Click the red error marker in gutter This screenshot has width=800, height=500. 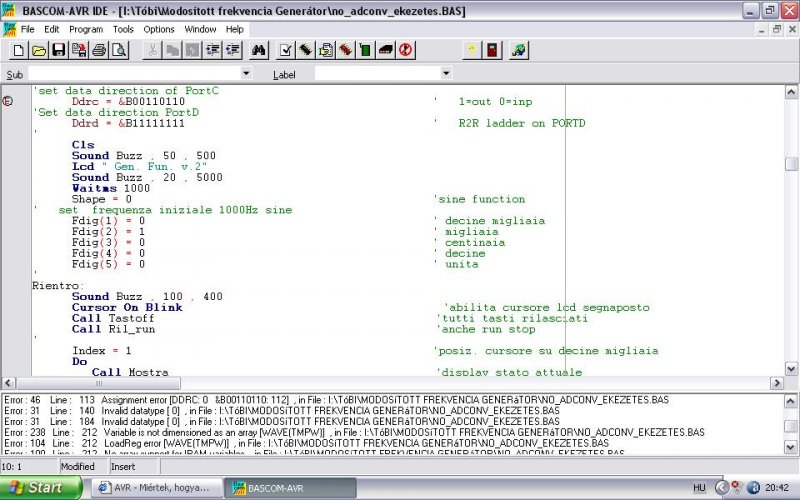click(x=8, y=101)
